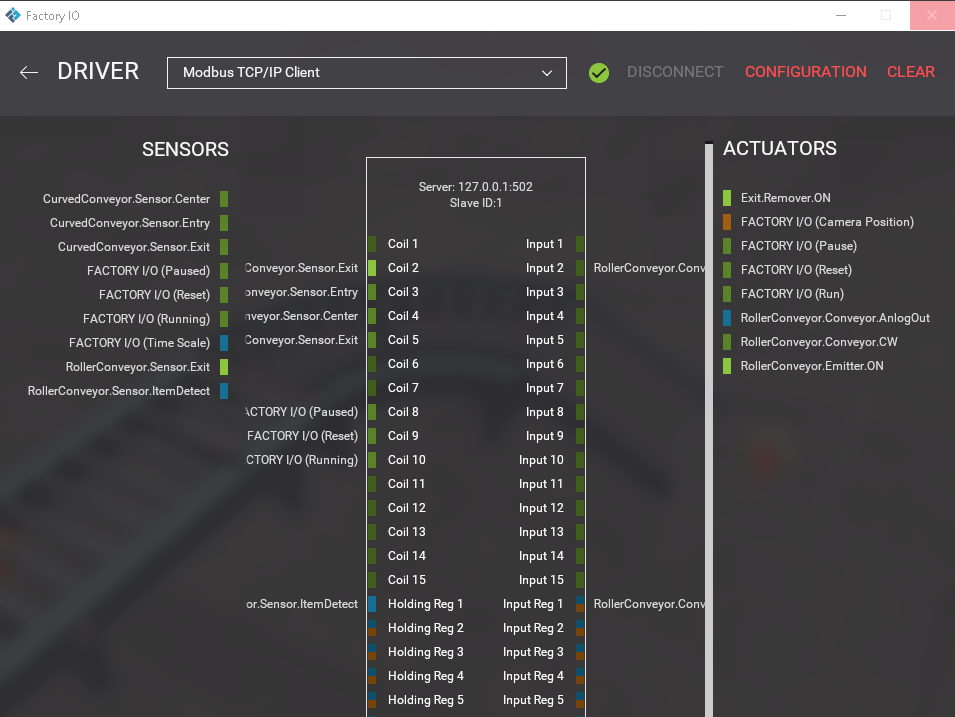Select FACTORY I/O (Reset) sensor tag
This screenshot has height=717, width=955.
[x=154, y=295]
